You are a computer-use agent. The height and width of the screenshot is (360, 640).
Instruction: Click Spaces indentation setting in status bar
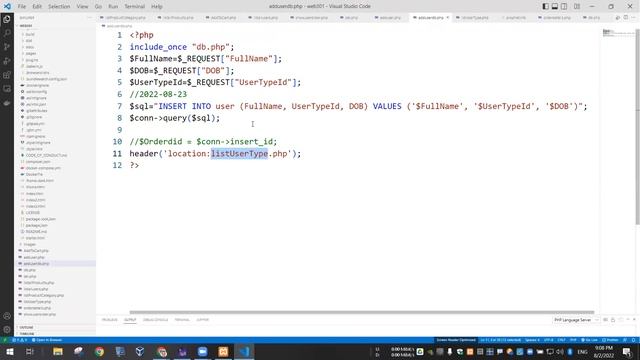point(532,340)
